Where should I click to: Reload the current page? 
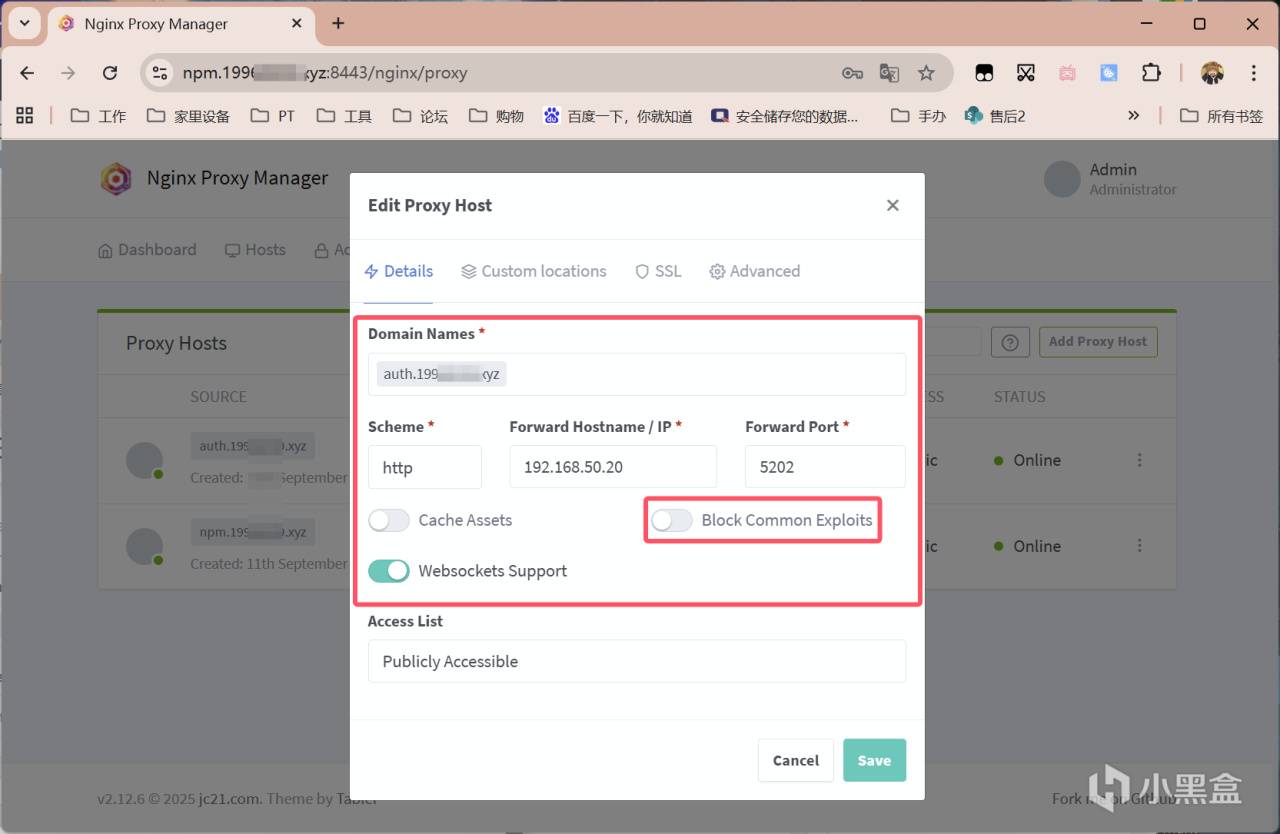[x=110, y=73]
